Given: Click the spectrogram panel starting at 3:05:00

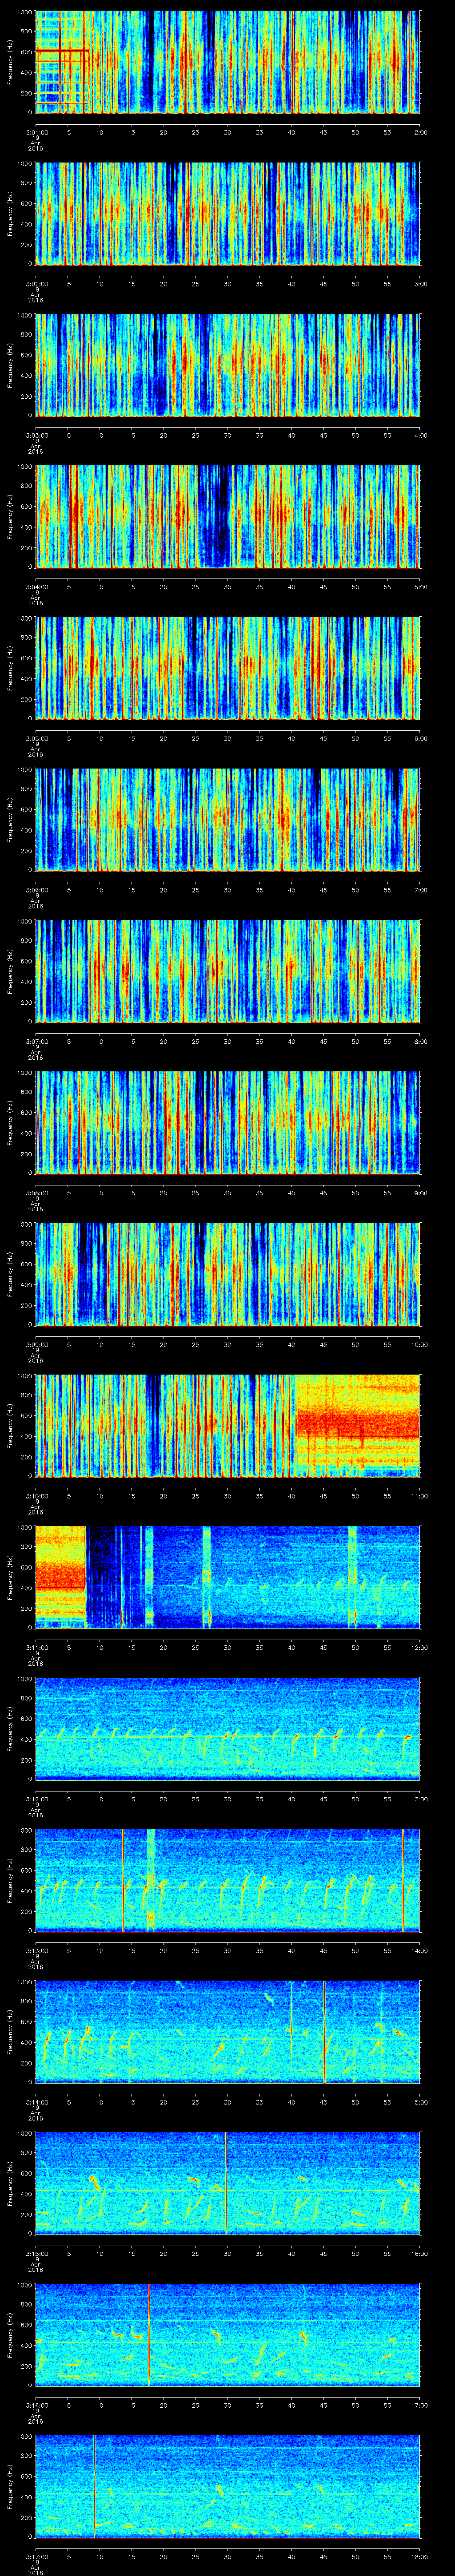Looking at the screenshot, I should [x=228, y=668].
